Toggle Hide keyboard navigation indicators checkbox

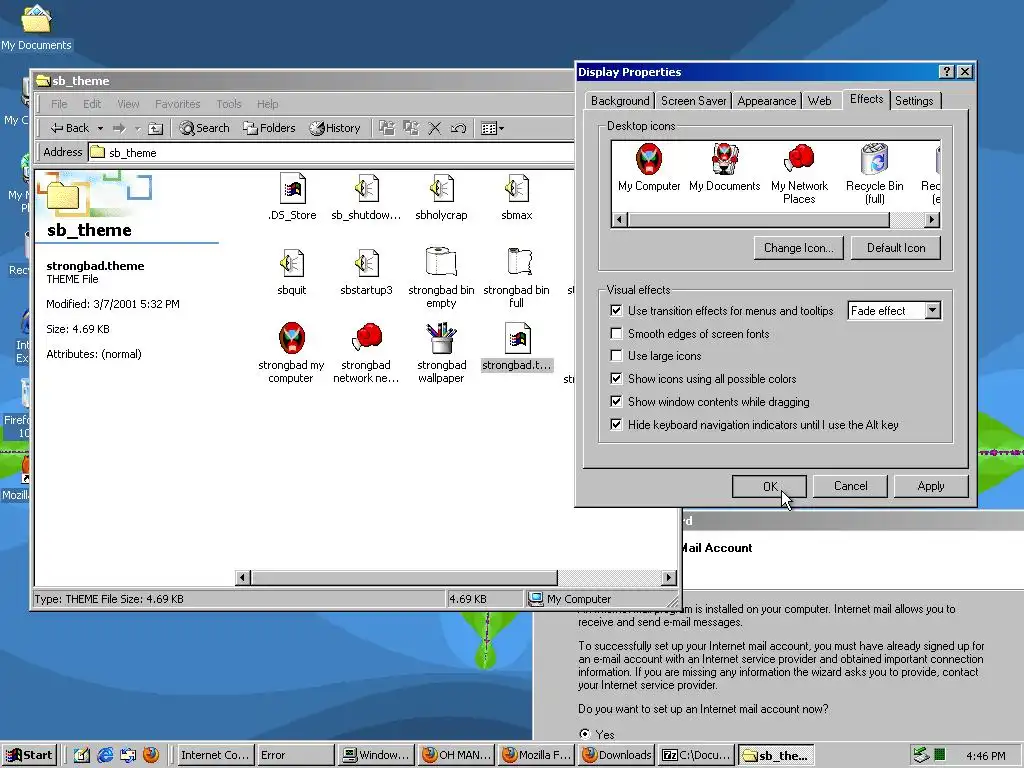coord(616,424)
